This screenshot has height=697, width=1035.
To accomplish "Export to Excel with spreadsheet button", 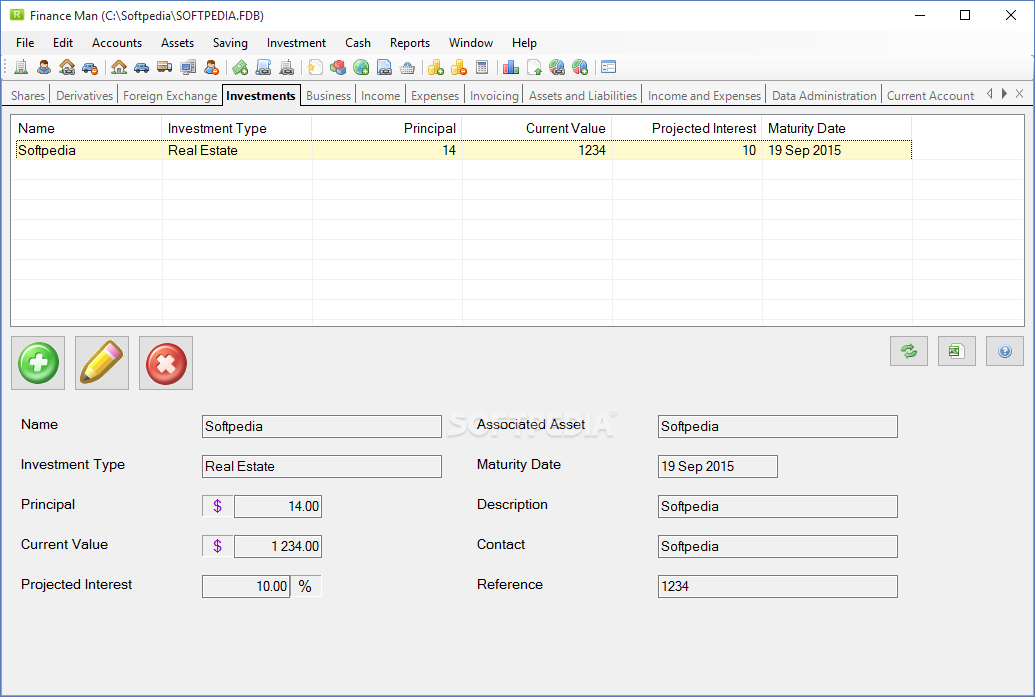I will [x=956, y=351].
